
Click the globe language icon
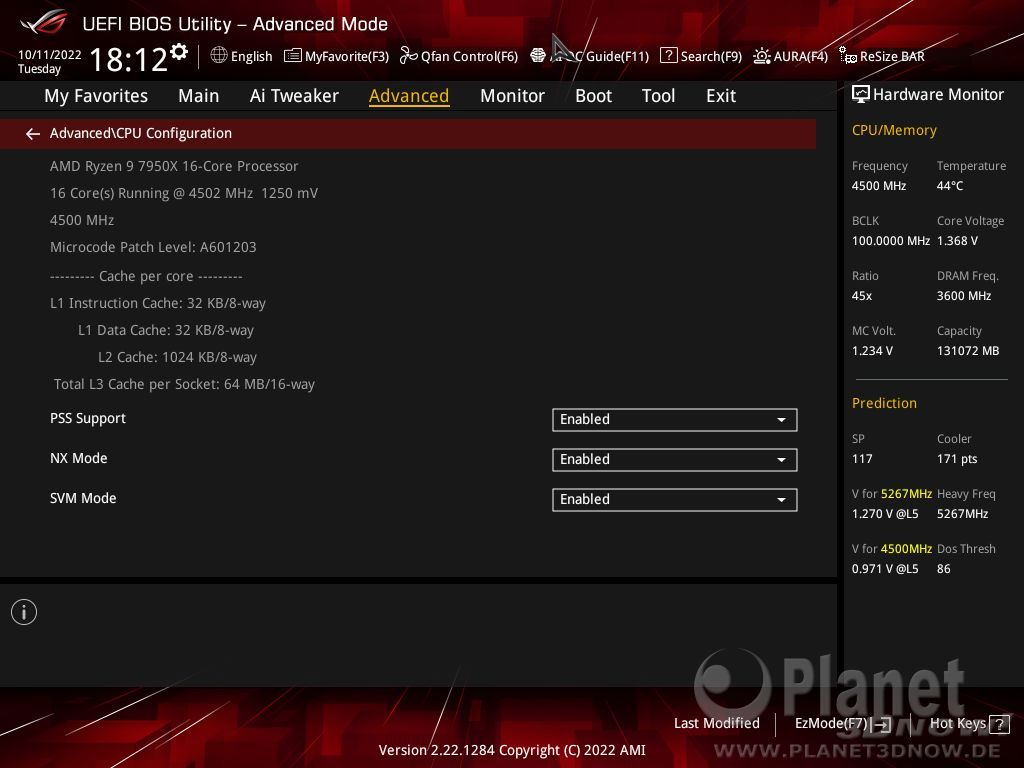pyautogui.click(x=219, y=56)
